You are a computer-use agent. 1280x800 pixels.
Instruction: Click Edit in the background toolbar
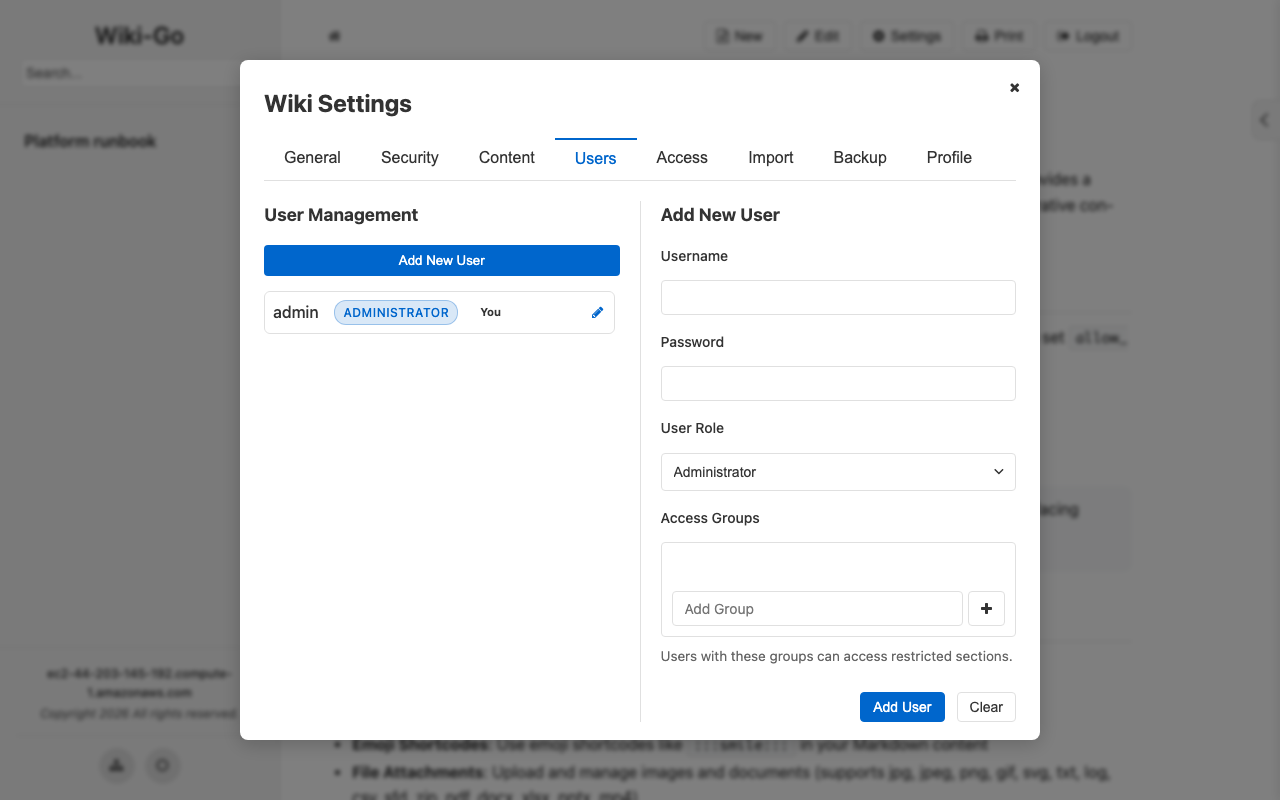coord(818,36)
